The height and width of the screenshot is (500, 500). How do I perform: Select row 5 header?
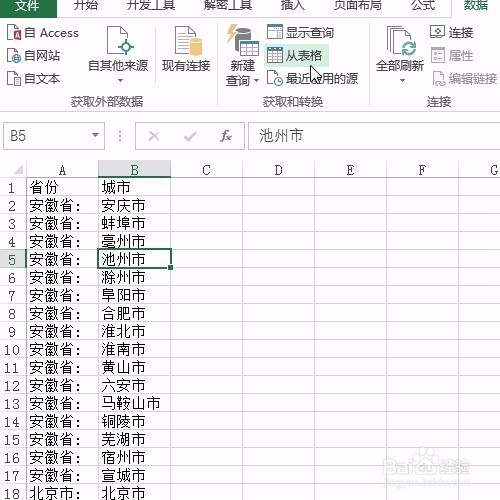[12, 259]
